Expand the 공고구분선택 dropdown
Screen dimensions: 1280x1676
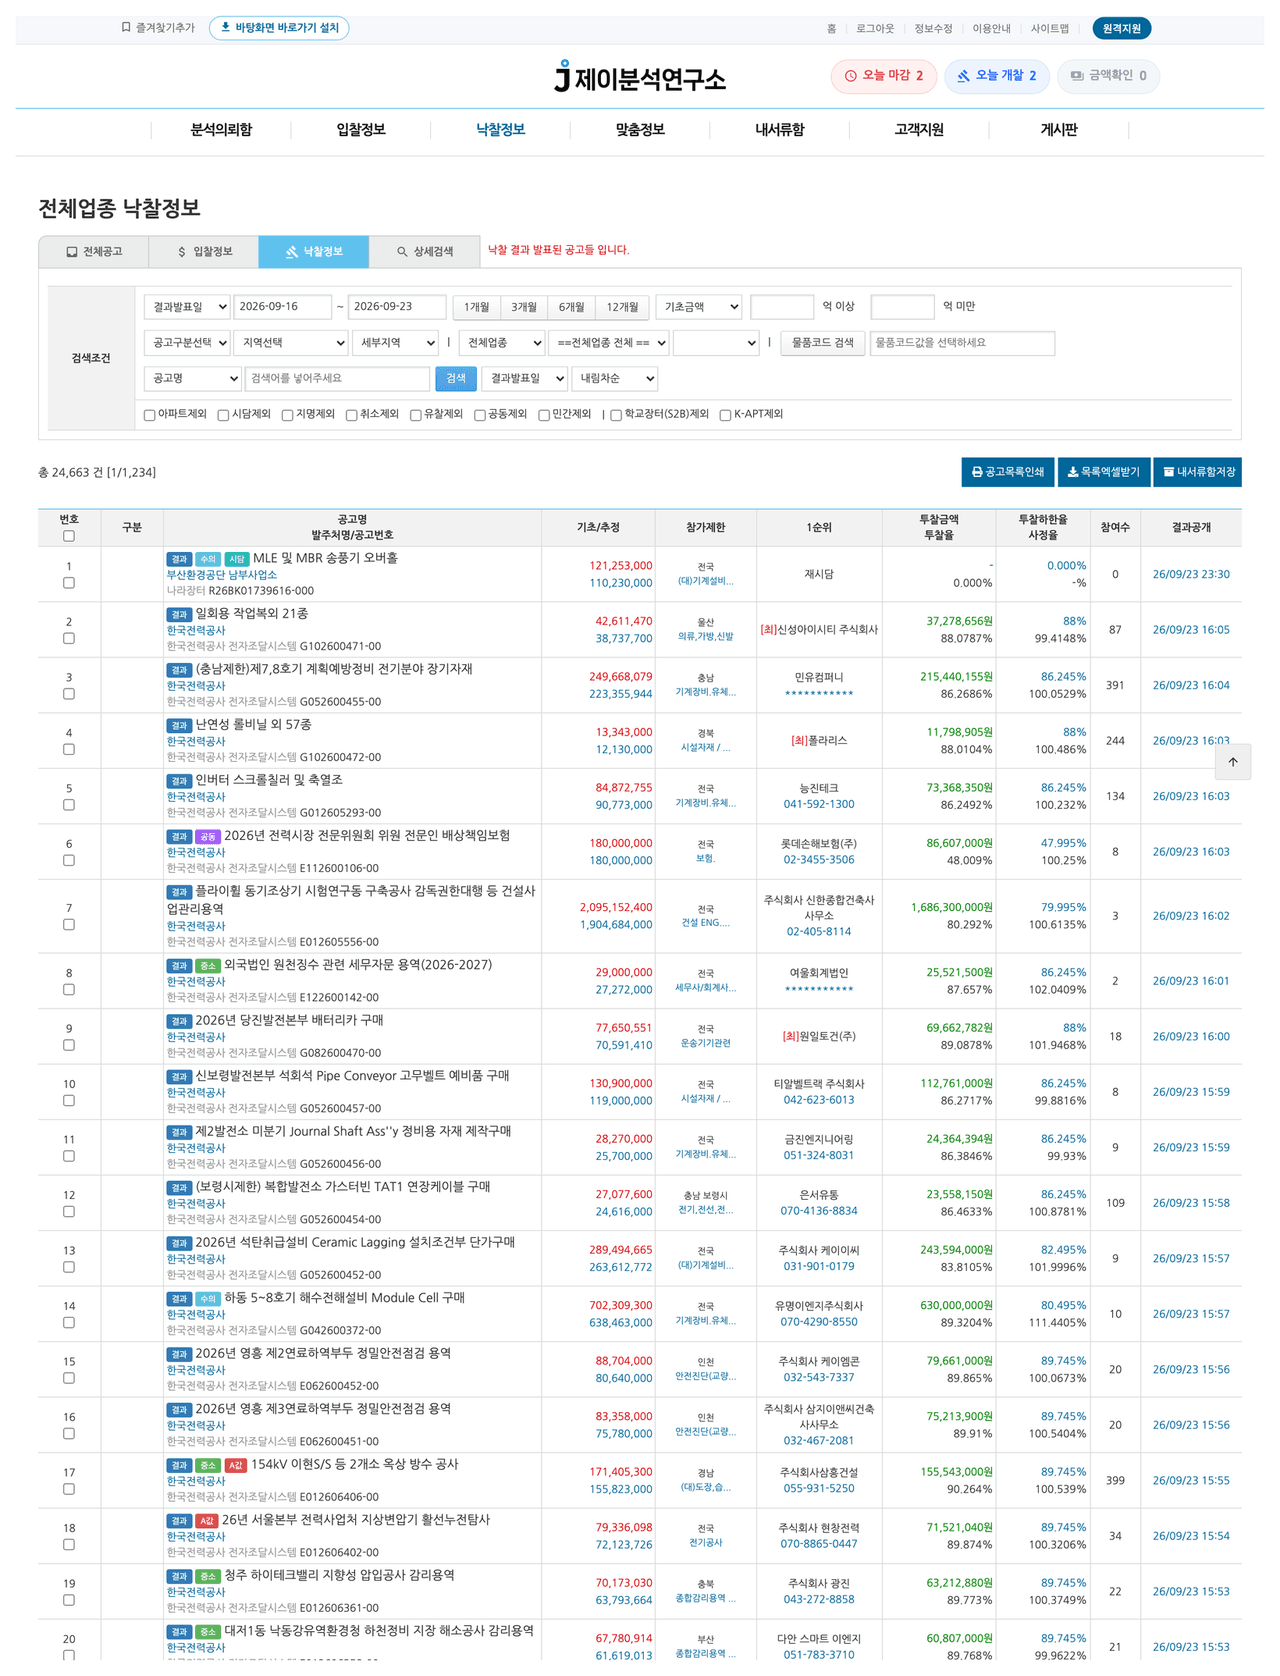point(187,343)
